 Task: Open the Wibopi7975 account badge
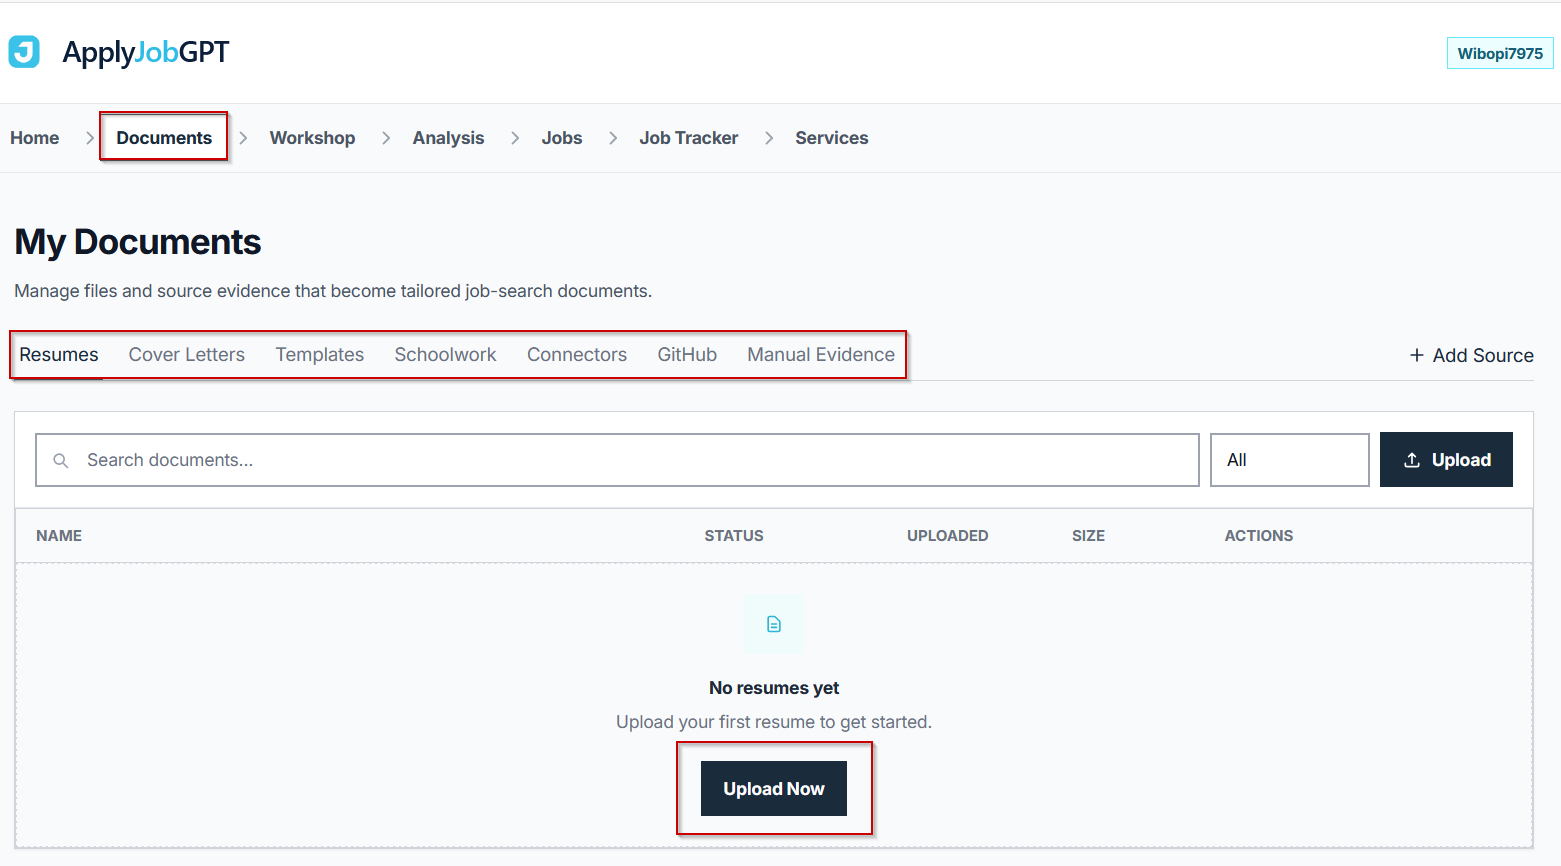pos(1500,53)
